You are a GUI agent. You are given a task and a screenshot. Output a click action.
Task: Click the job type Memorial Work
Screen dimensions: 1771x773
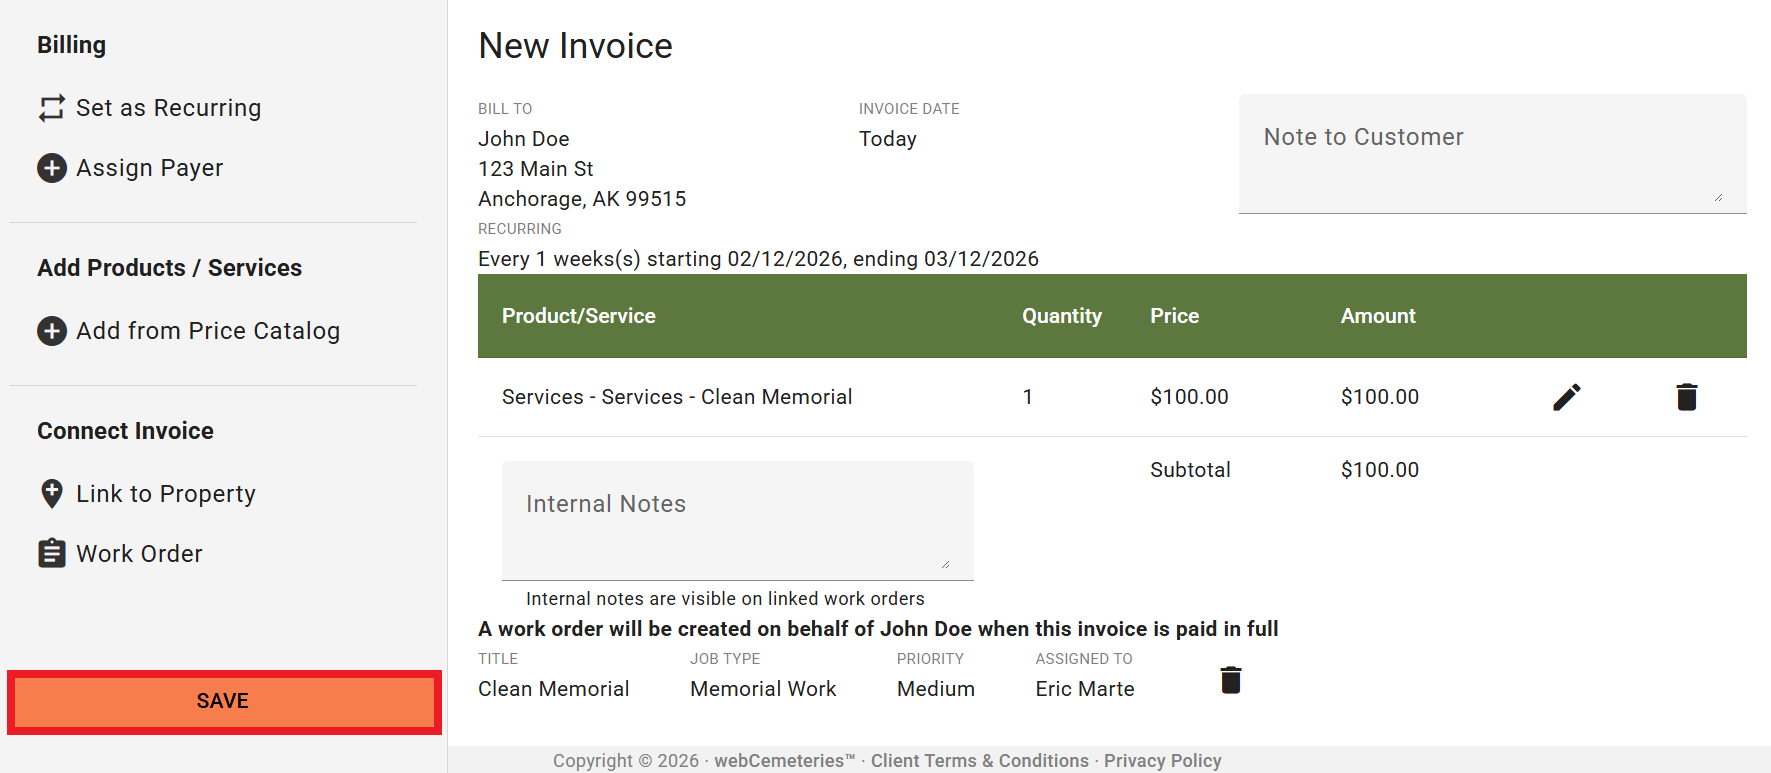tap(763, 689)
